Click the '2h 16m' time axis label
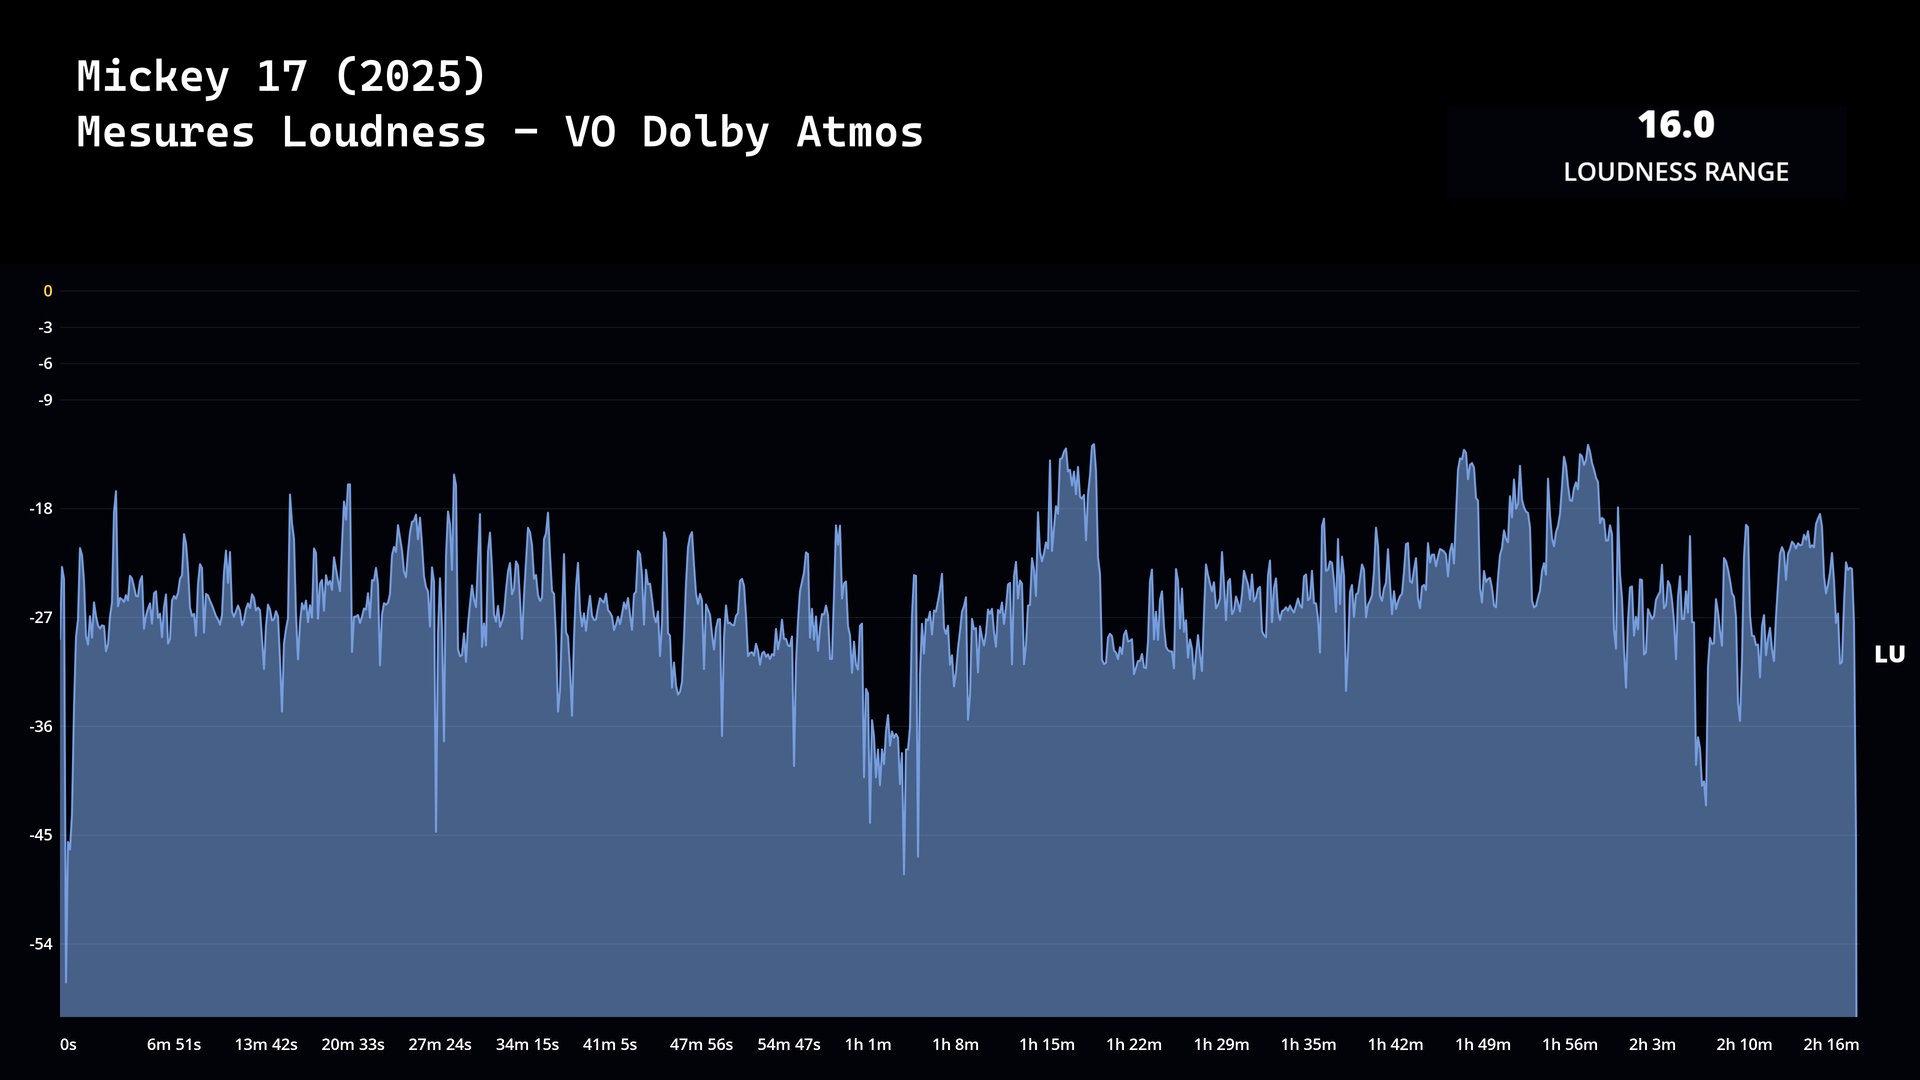Image resolution: width=1920 pixels, height=1080 pixels. pyautogui.click(x=1831, y=1045)
